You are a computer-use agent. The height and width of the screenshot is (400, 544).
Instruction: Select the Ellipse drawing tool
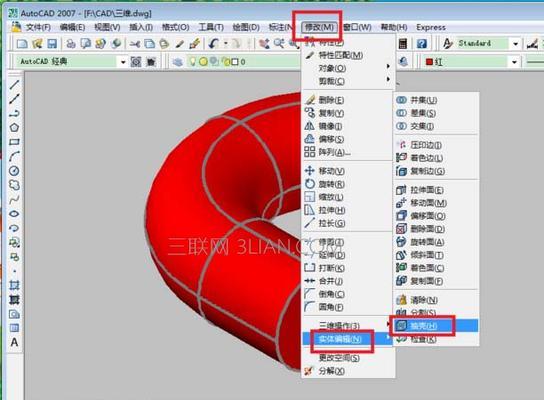pos(14,214)
